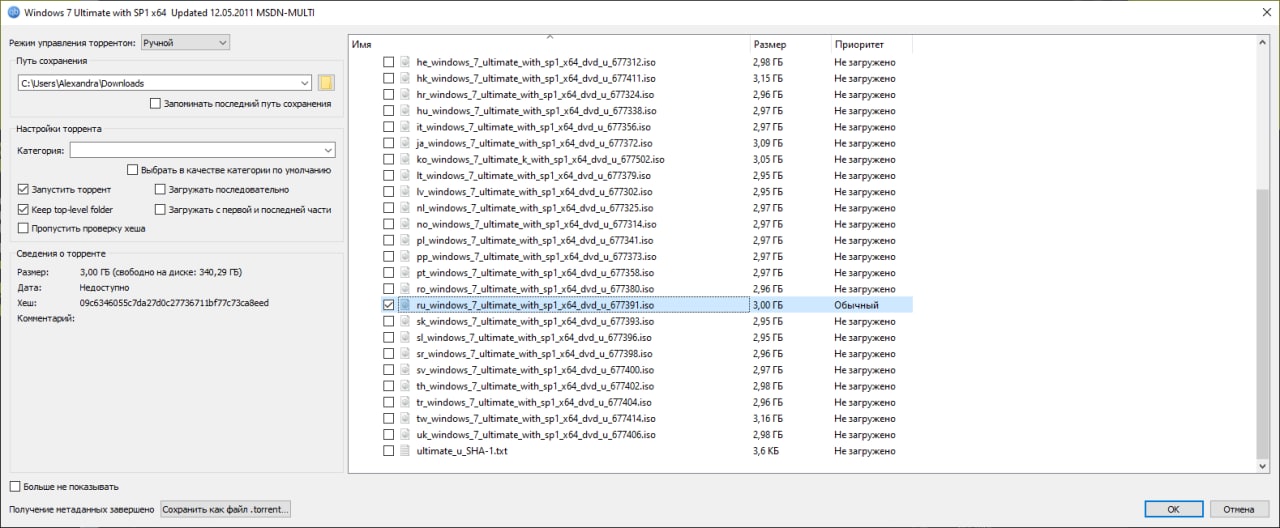Sort files by 'Имя' column header
The image size is (1280, 528).
(x=549, y=45)
